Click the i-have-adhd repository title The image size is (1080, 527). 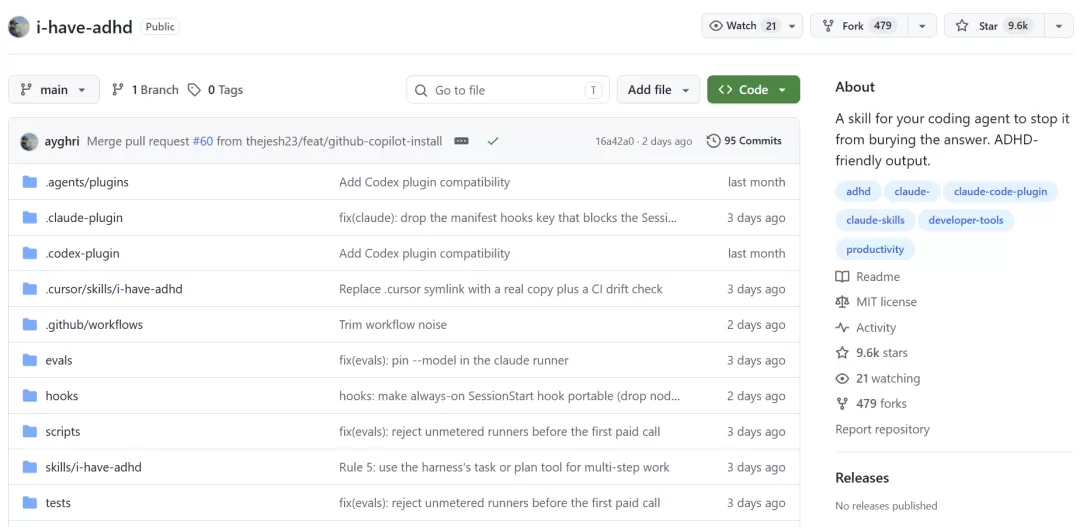[84, 28]
